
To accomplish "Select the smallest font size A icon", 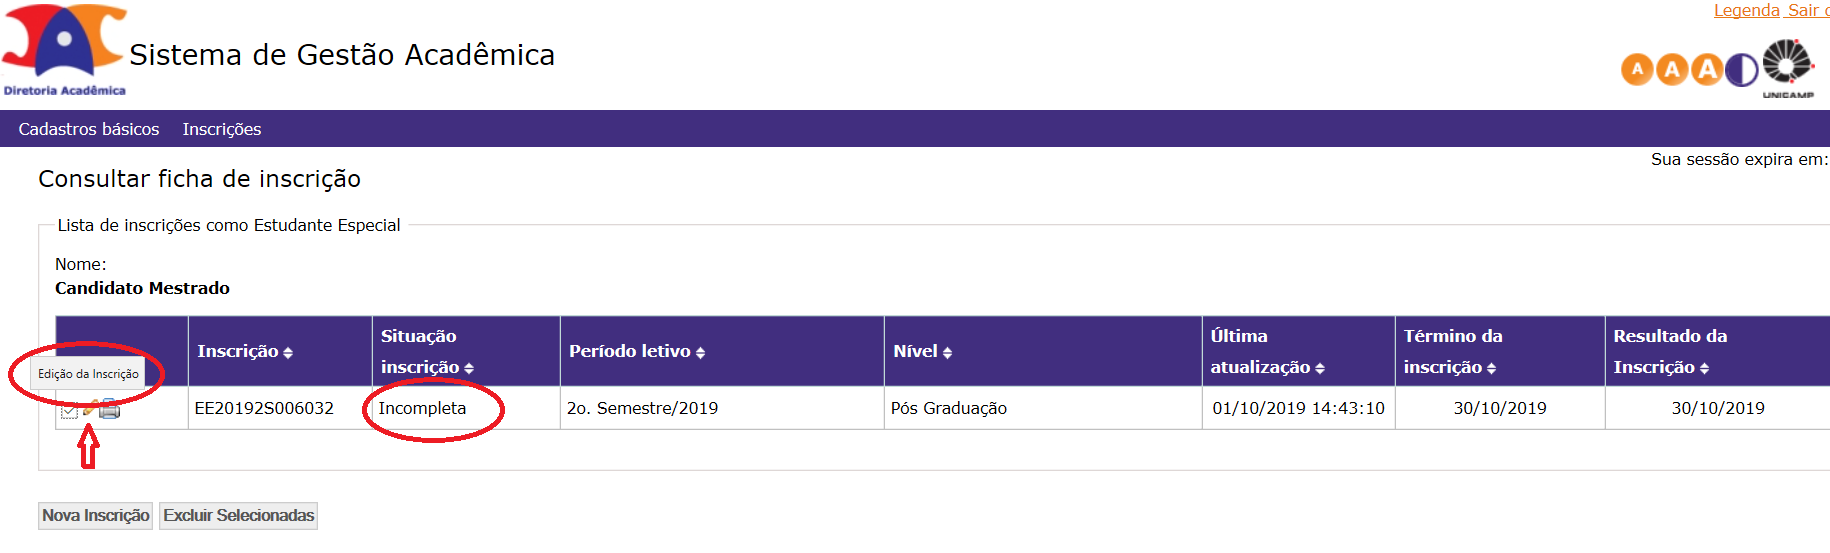I will [1637, 70].
